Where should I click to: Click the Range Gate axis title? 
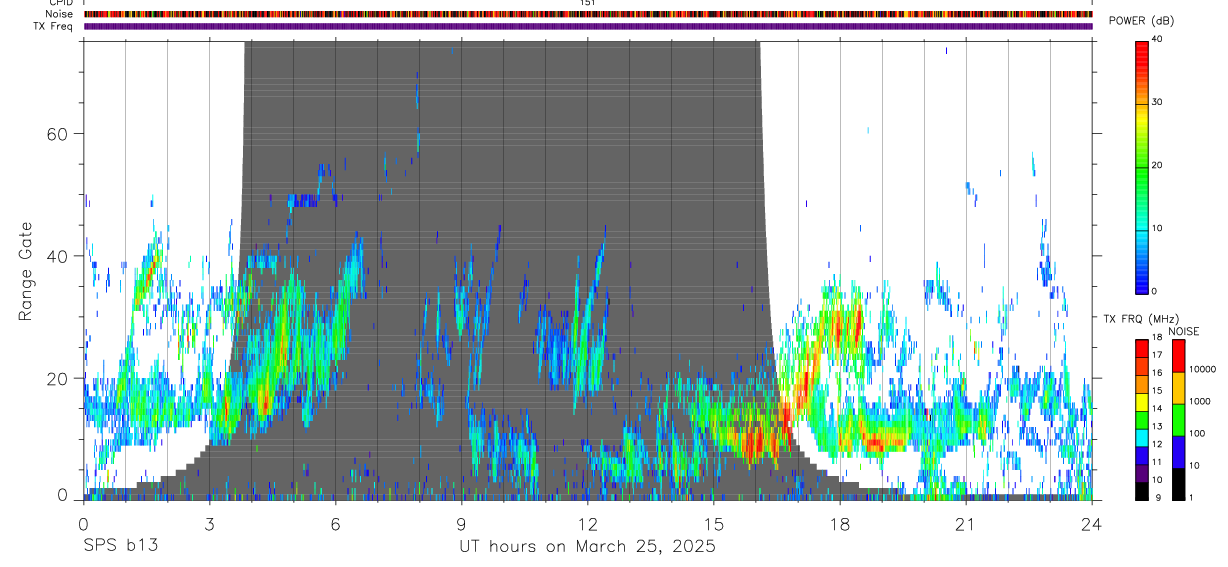27,270
